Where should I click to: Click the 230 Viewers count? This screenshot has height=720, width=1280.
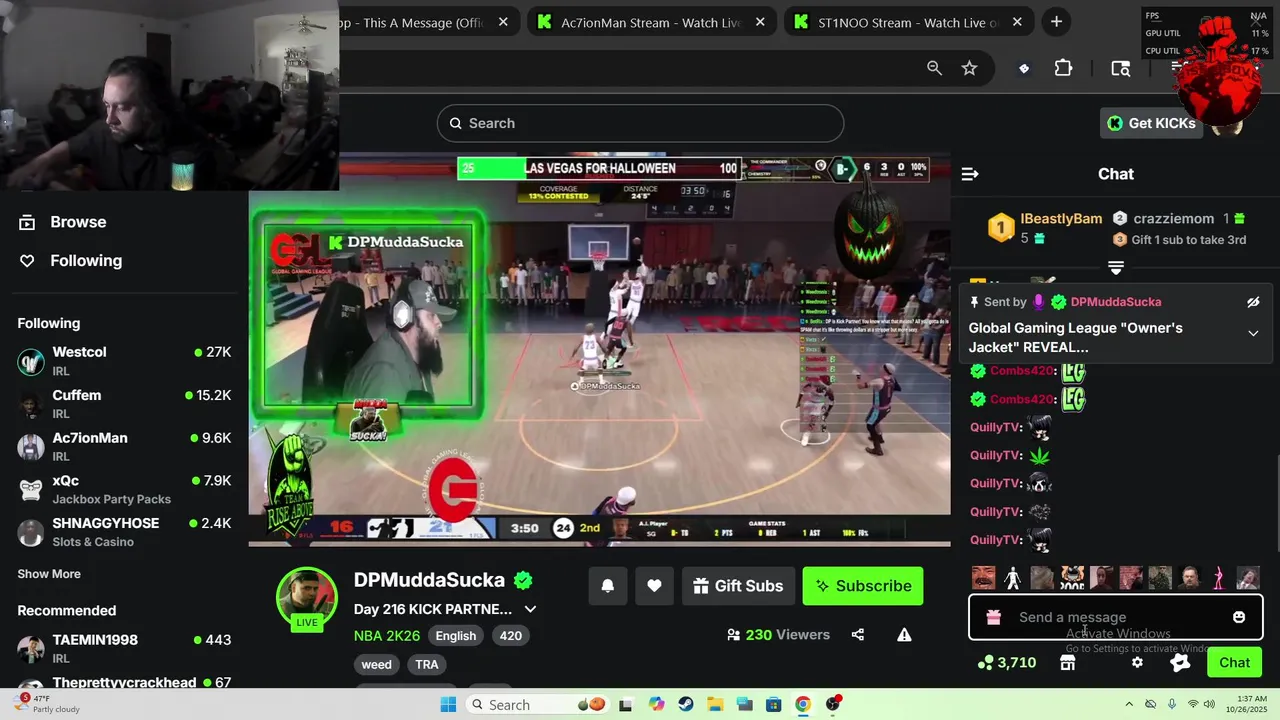778,635
